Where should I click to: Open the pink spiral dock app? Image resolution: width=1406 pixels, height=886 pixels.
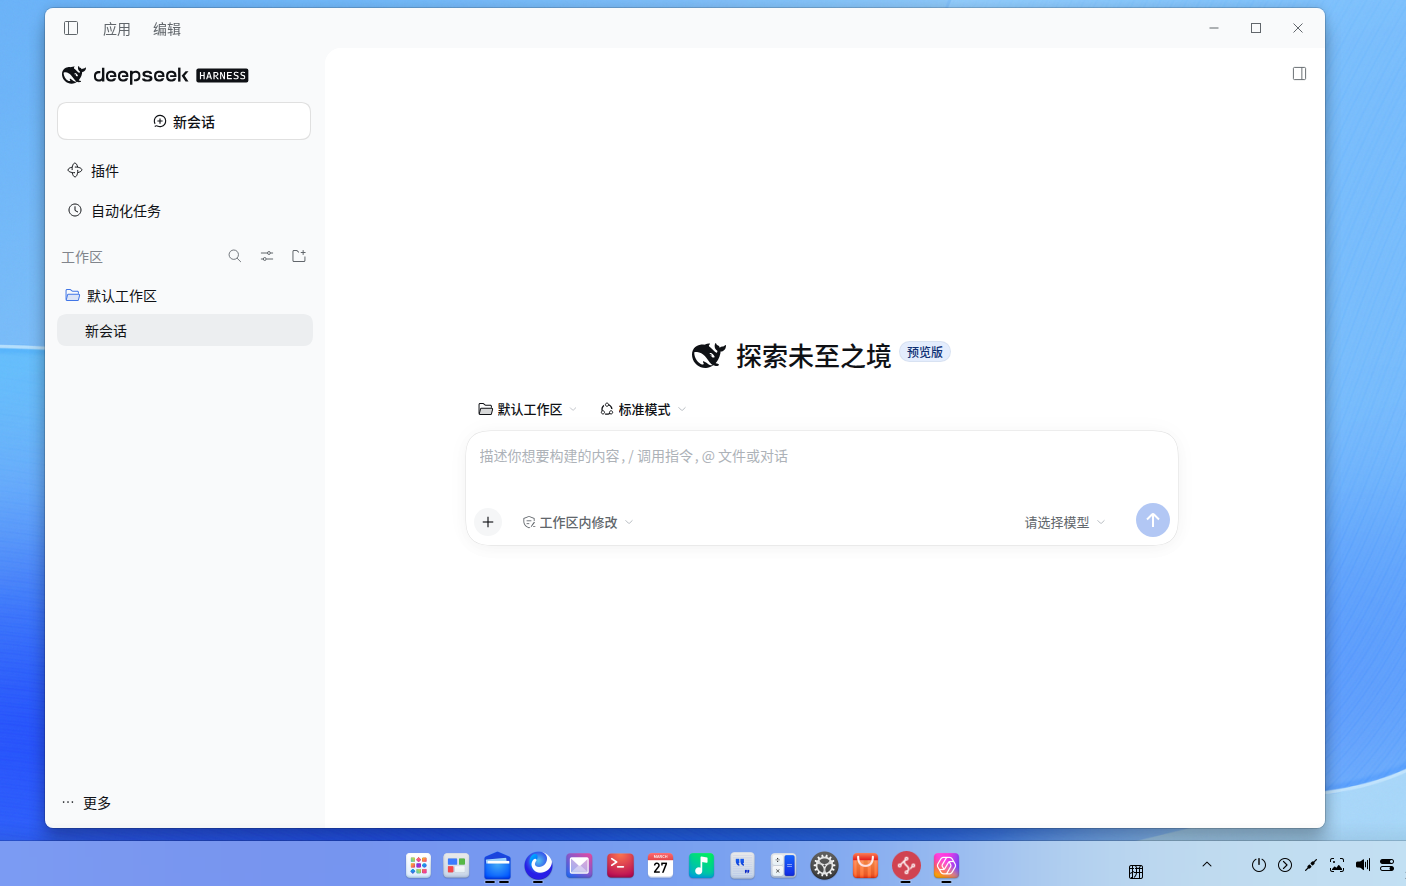pyautogui.click(x=946, y=865)
